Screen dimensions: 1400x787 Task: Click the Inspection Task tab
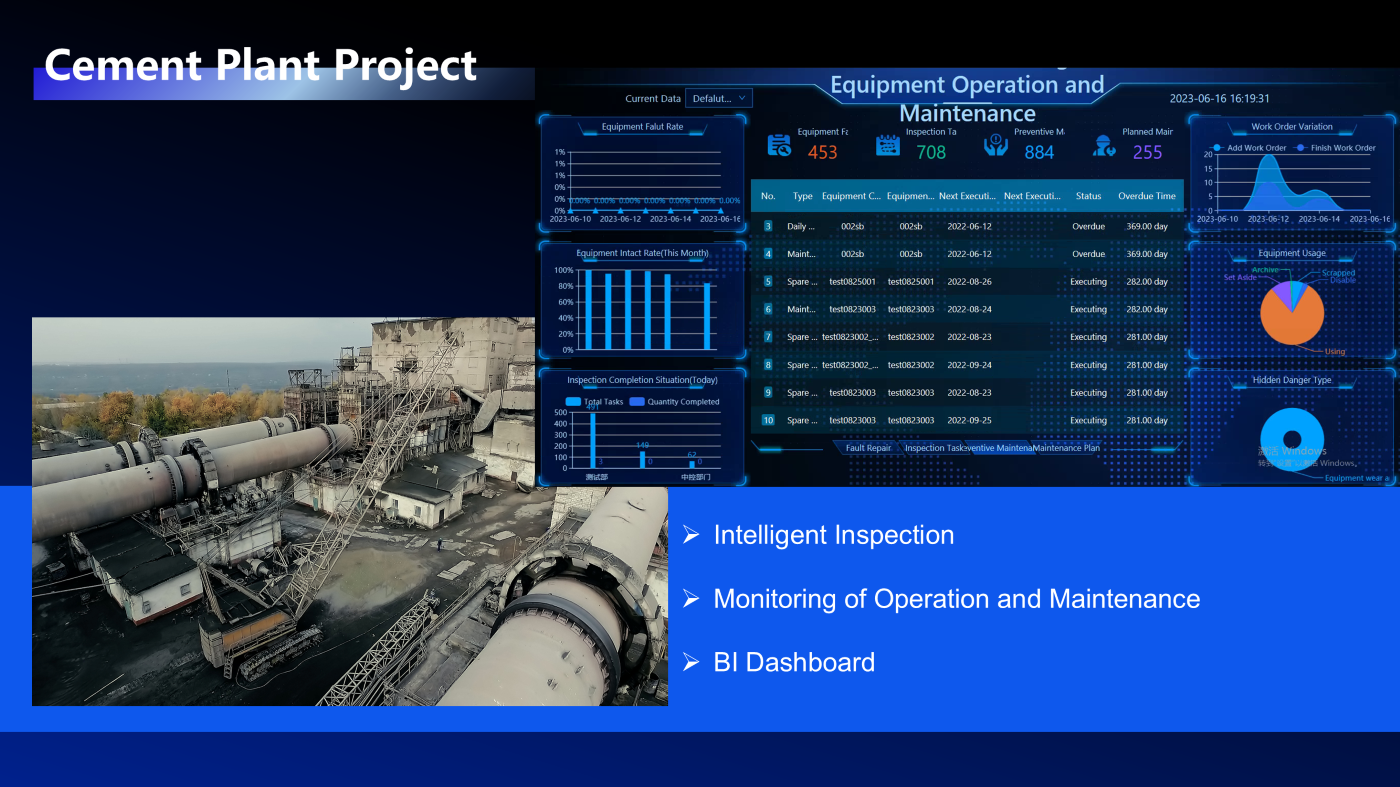934,448
